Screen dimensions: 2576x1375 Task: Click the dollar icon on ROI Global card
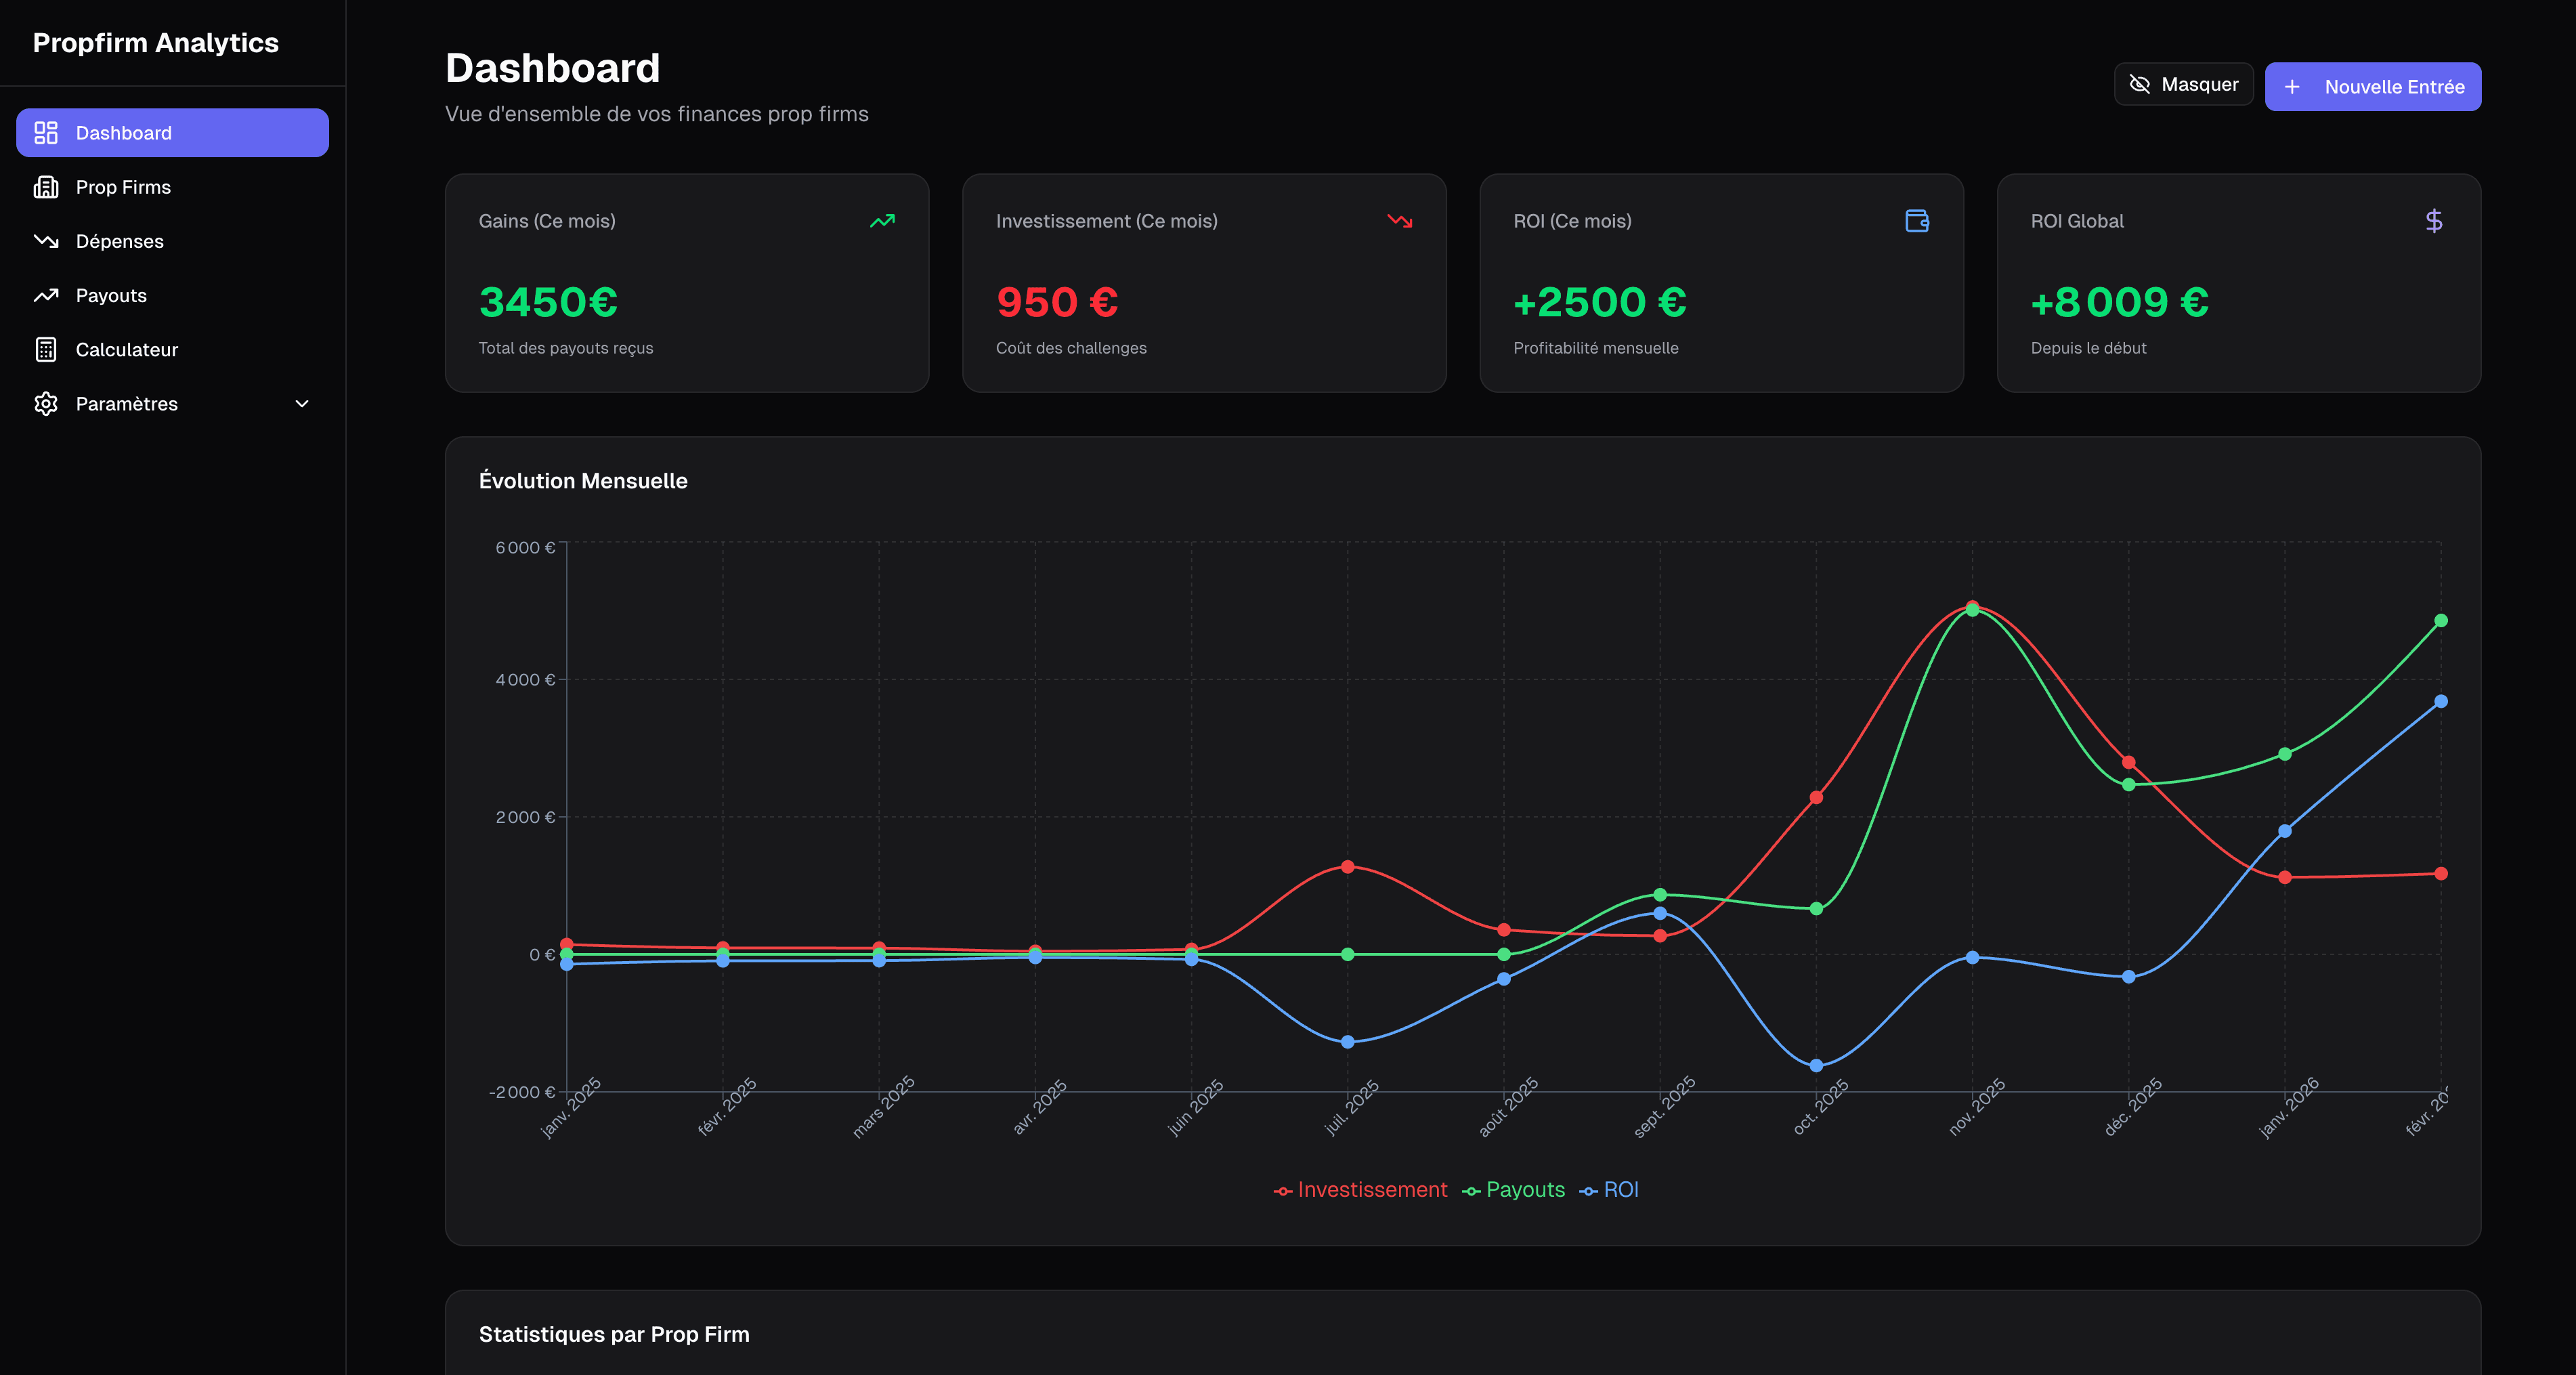pos(2434,221)
